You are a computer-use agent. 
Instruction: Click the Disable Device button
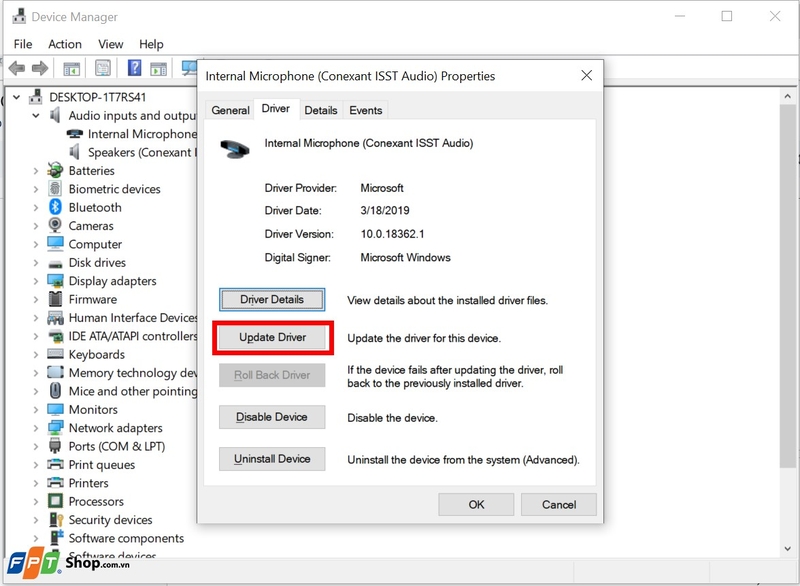click(272, 417)
